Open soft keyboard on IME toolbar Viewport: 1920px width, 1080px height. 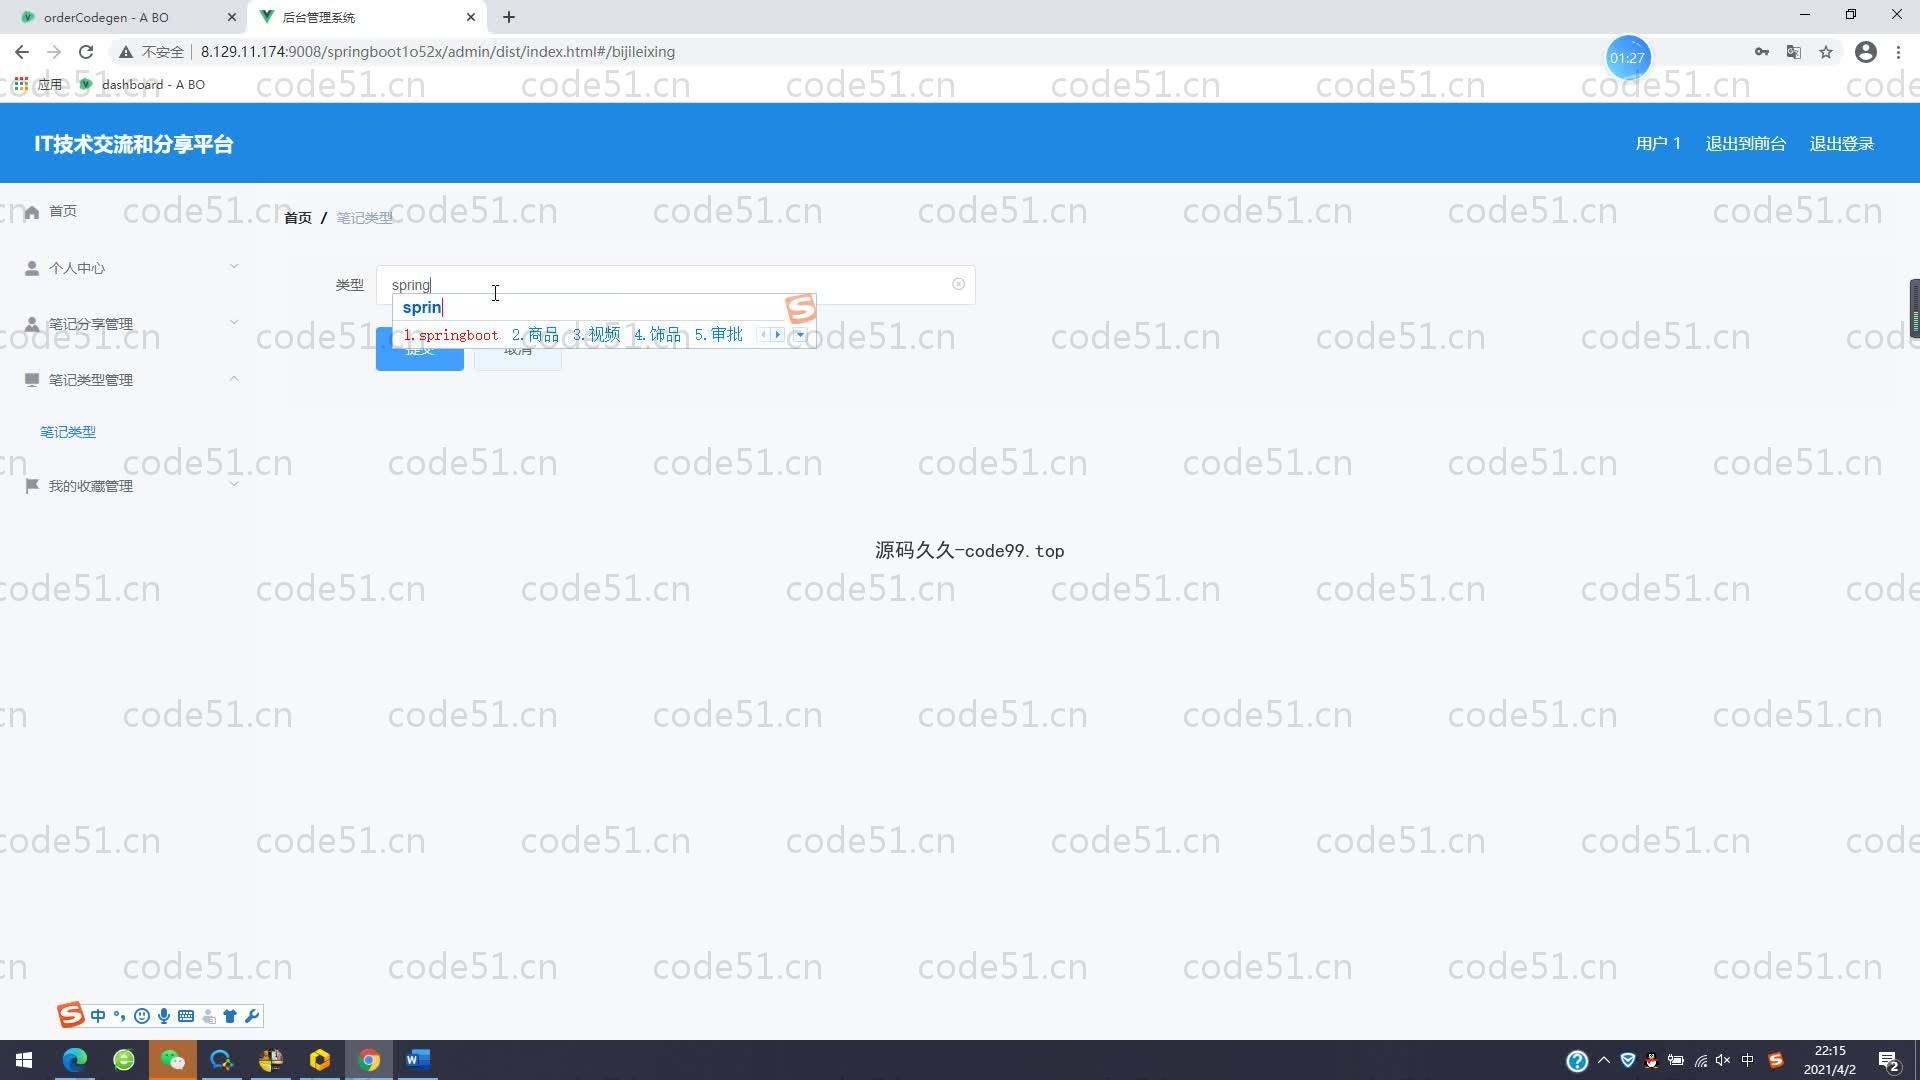[x=186, y=1016]
